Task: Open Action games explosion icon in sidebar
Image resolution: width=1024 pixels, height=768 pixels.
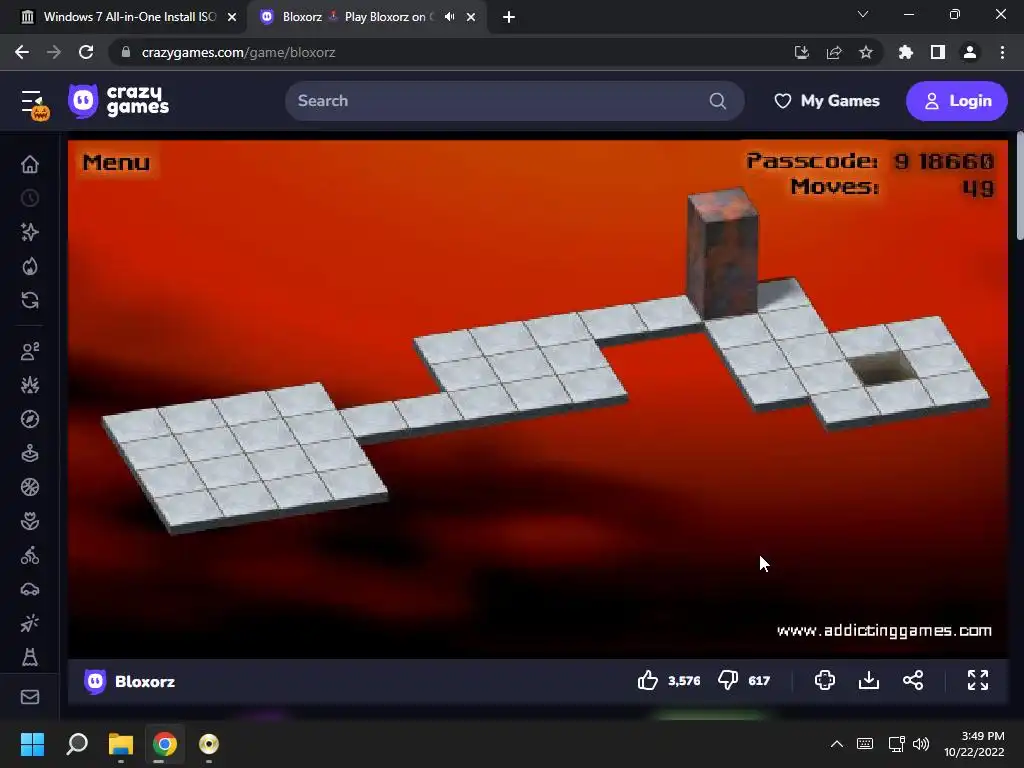Action: point(30,385)
